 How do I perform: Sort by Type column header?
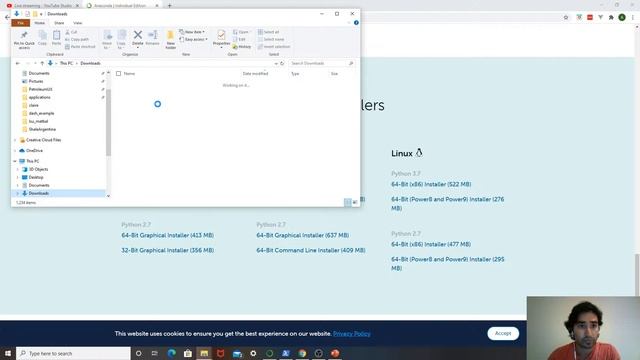point(295,73)
